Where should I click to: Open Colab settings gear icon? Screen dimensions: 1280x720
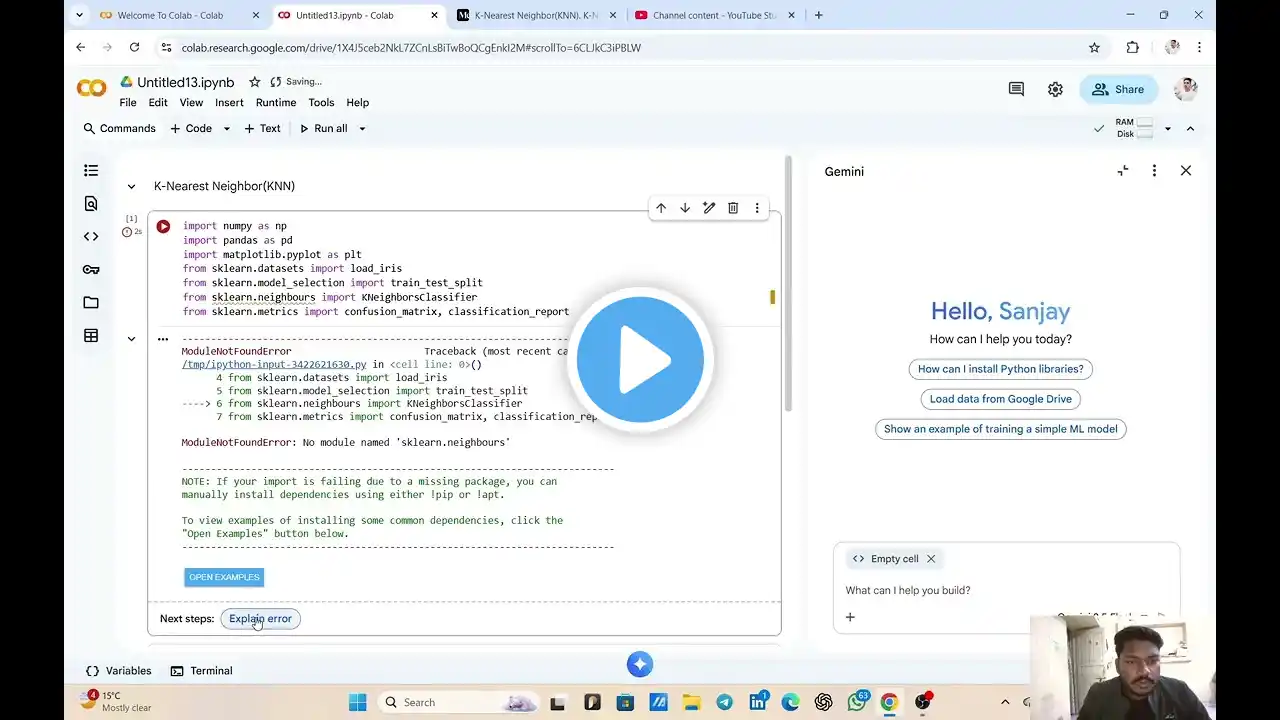[1055, 89]
